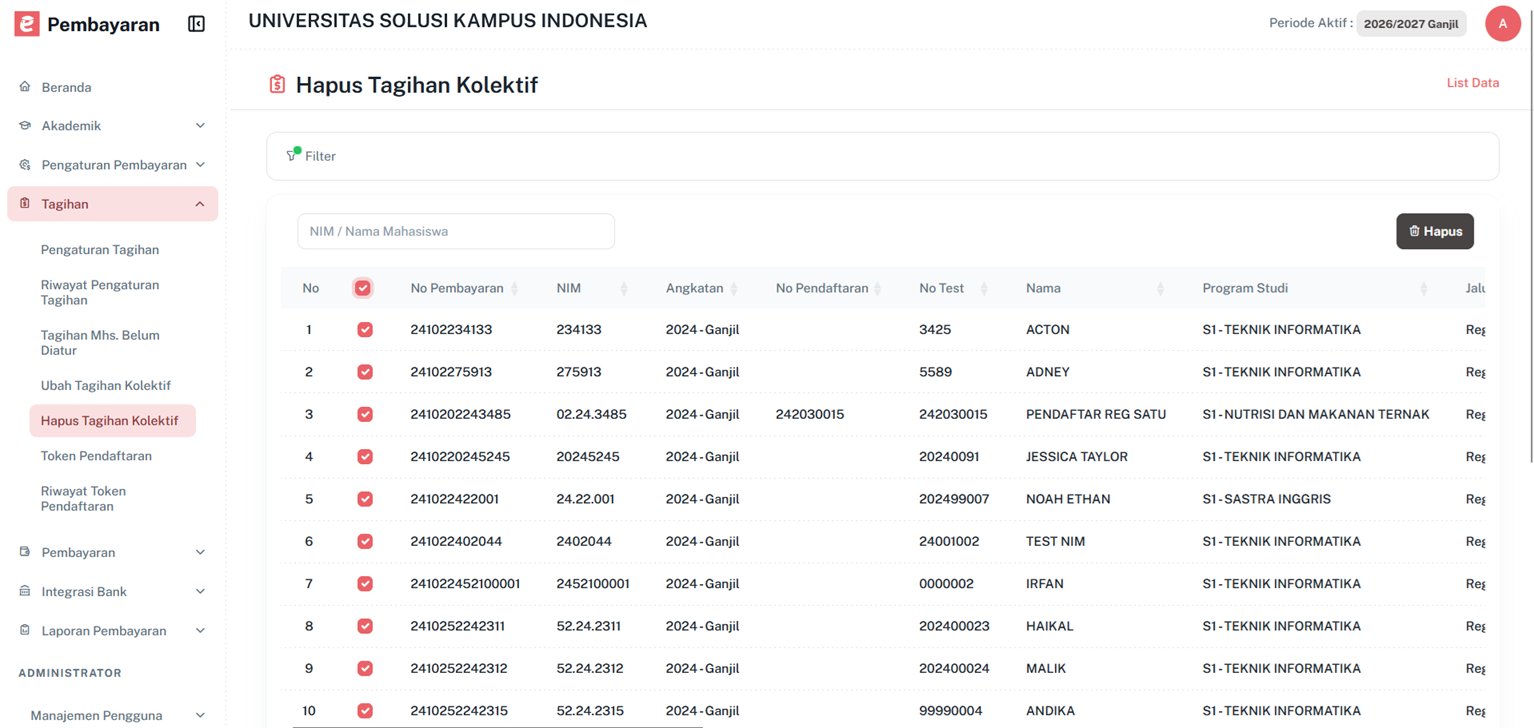This screenshot has width=1534, height=728.
Task: Sort by Program Studi column arrows
Action: pos(1424,289)
